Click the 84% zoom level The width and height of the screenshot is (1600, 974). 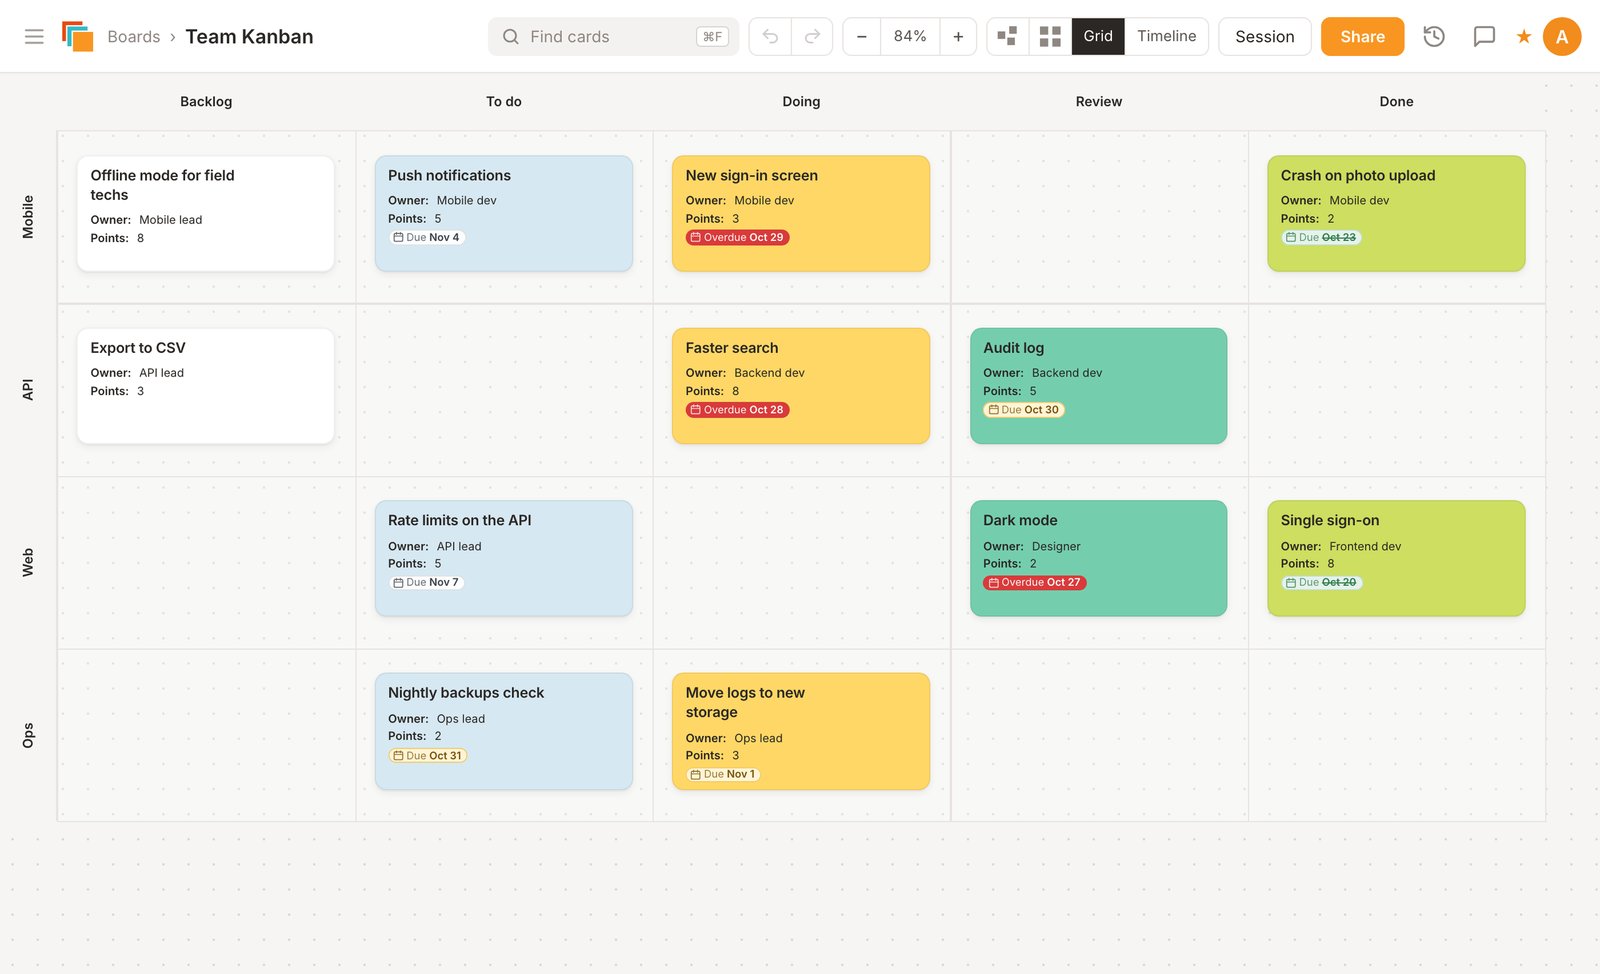point(910,37)
